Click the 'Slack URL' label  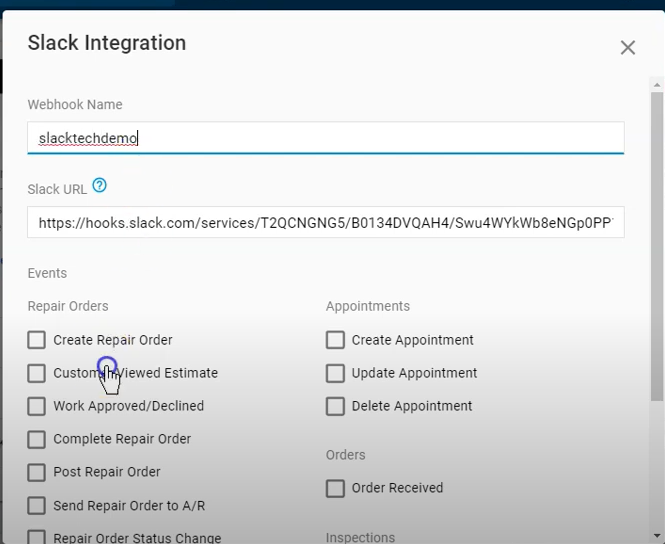(57, 189)
